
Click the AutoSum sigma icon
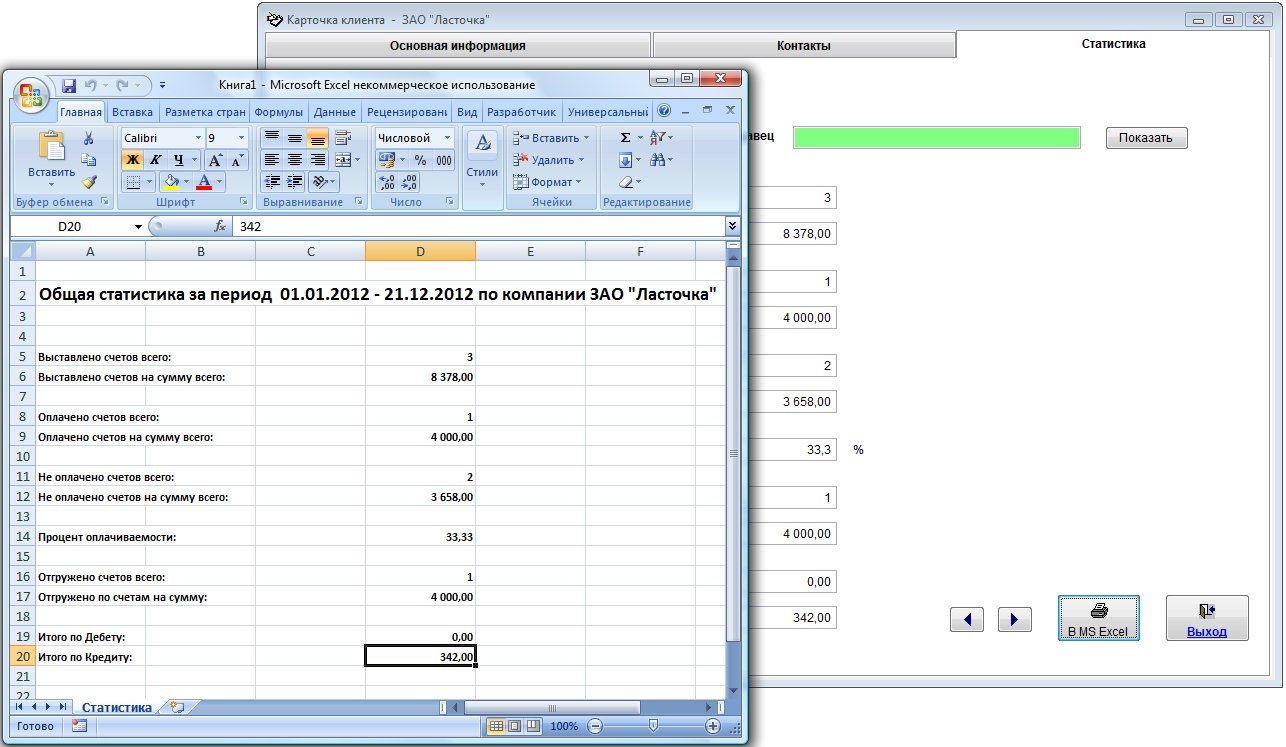[x=626, y=138]
